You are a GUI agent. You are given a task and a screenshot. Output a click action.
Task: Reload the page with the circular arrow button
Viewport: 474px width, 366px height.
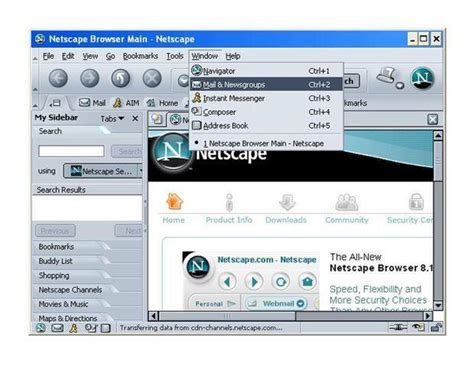tap(121, 78)
